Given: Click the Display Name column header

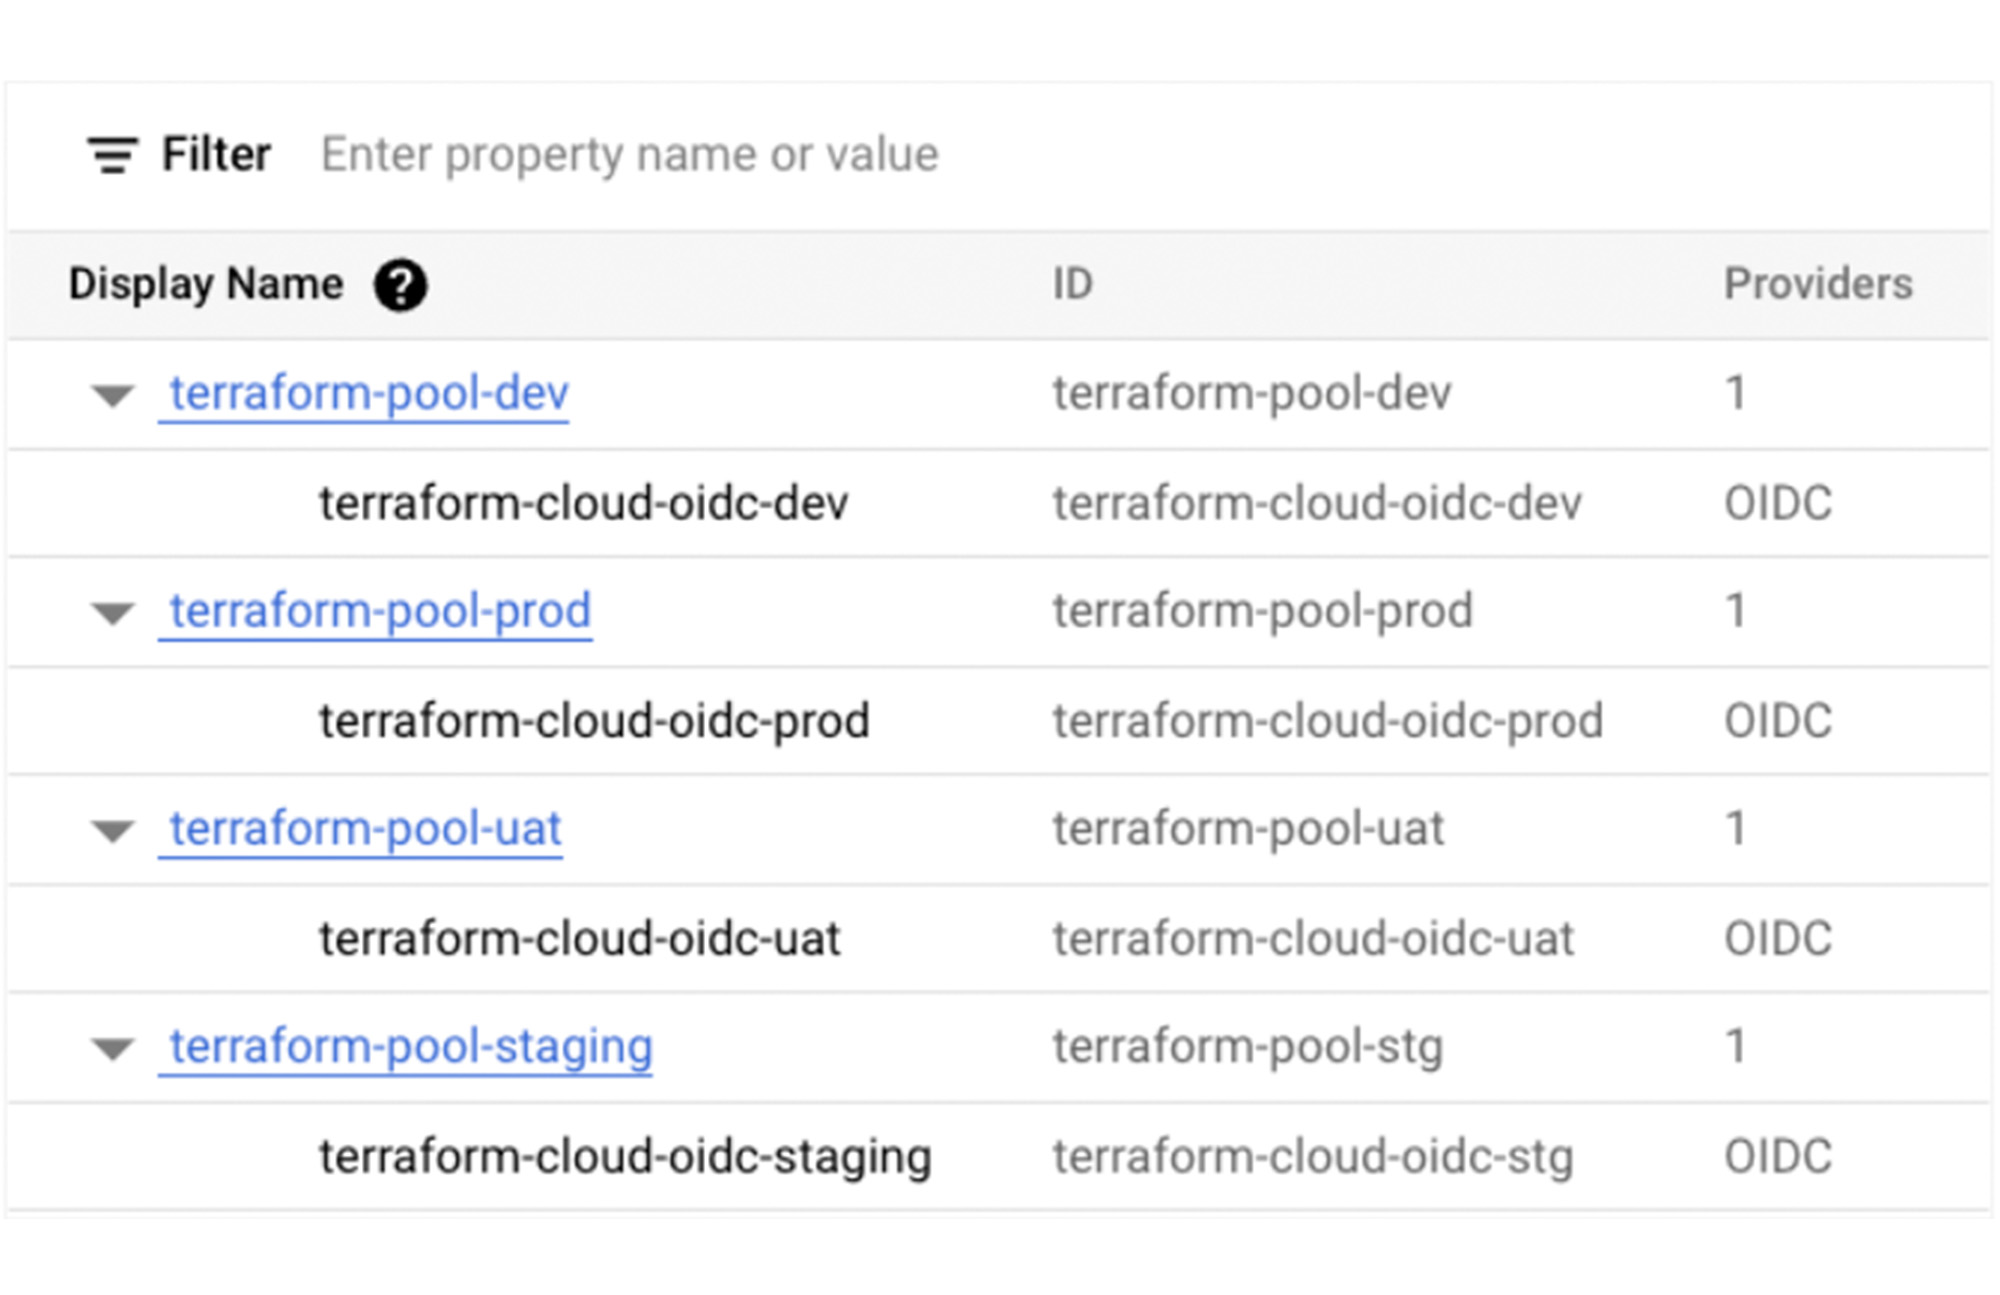Looking at the screenshot, I should (x=206, y=284).
